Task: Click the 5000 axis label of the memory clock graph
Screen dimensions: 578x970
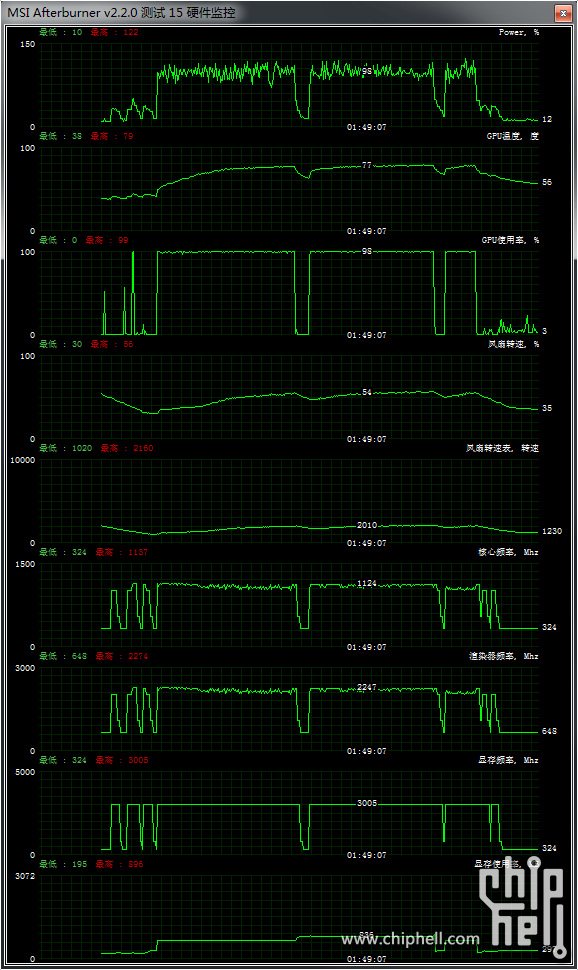Action: tap(25, 771)
